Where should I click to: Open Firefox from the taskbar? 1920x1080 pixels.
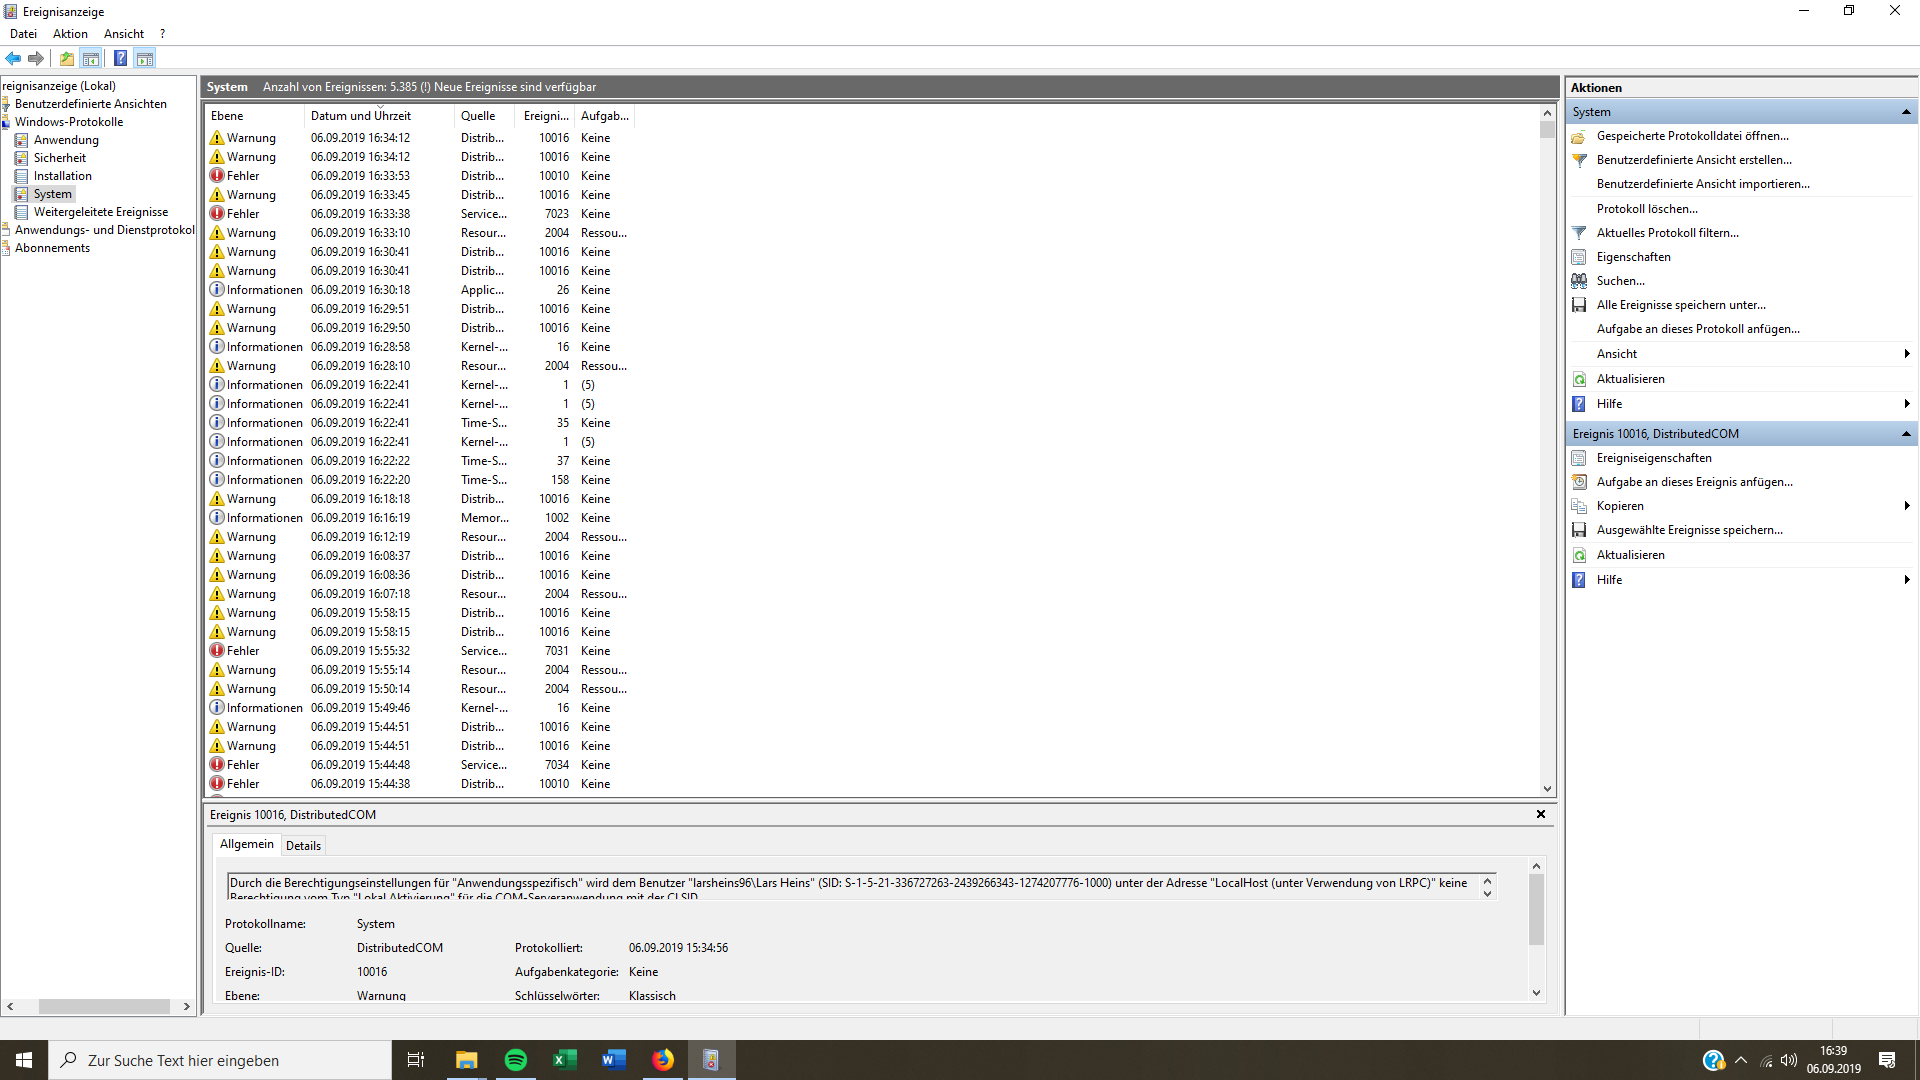(x=663, y=1060)
